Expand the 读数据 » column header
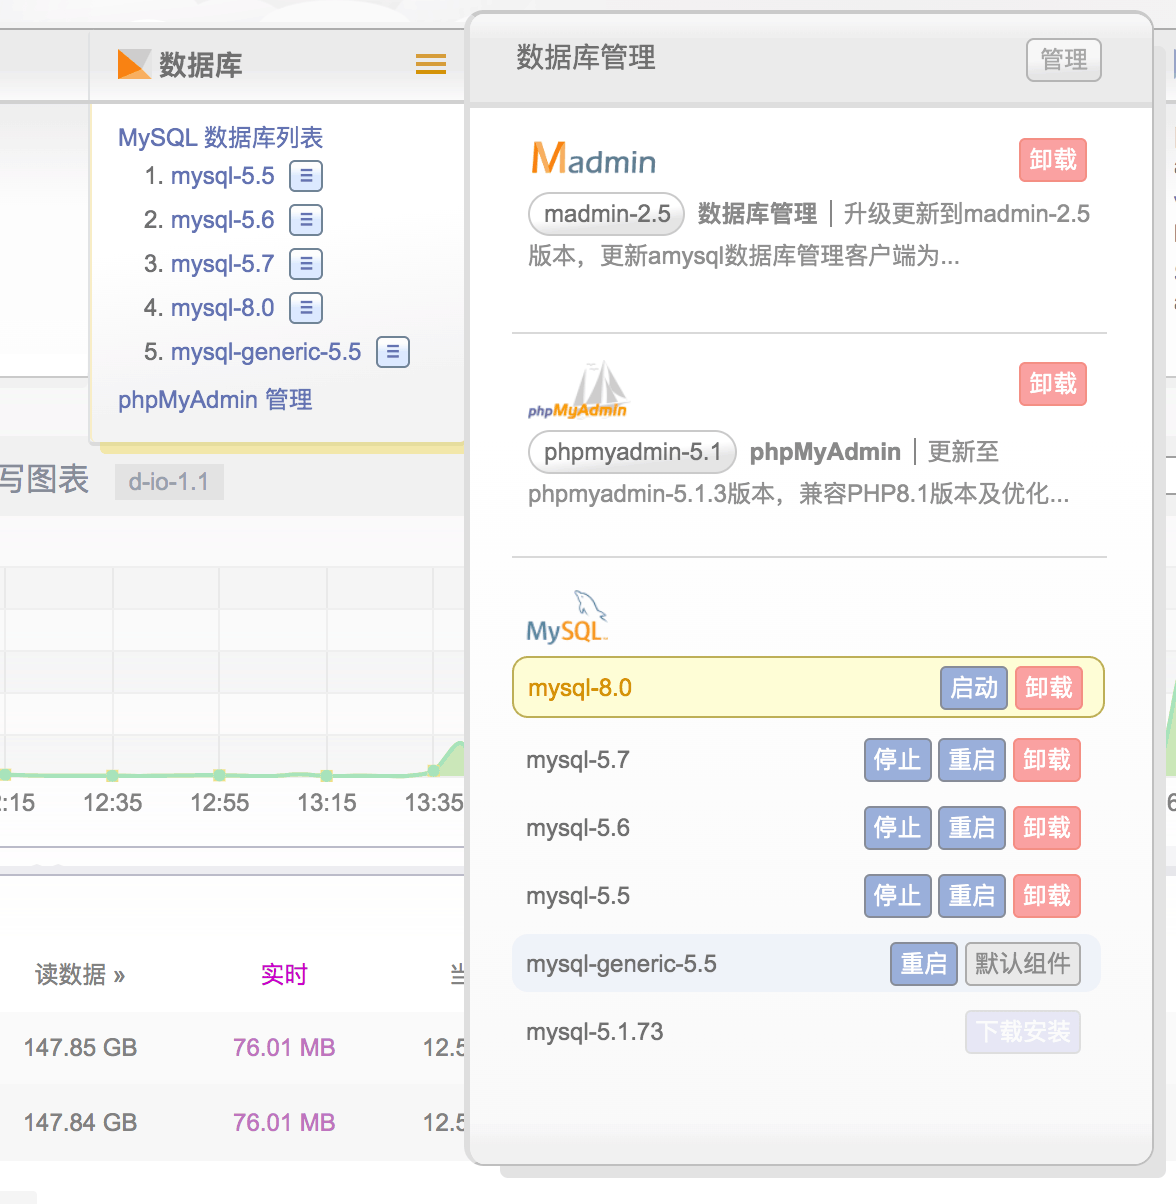Viewport: 1176px width, 1204px height. coord(80,975)
